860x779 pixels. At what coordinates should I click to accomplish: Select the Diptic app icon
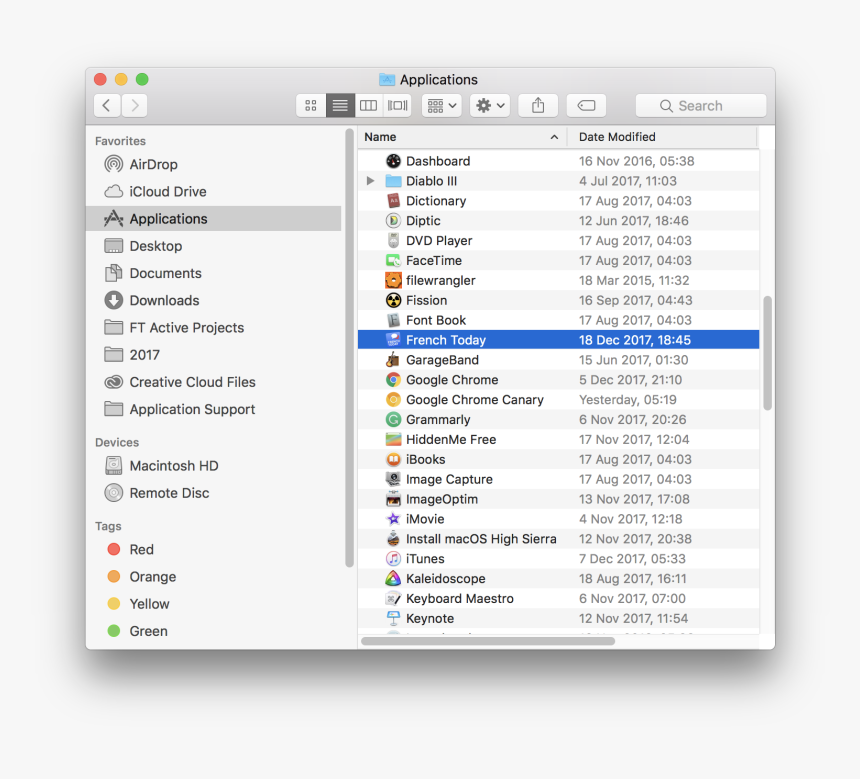(x=393, y=221)
